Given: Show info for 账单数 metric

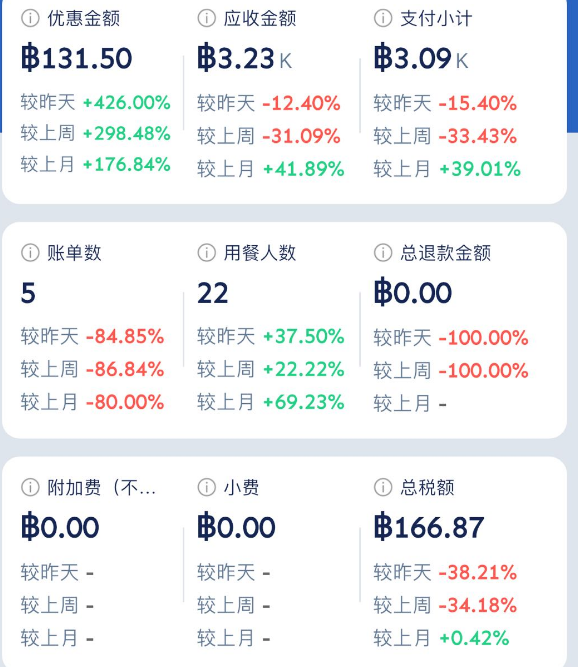Looking at the screenshot, I should [x=30, y=253].
